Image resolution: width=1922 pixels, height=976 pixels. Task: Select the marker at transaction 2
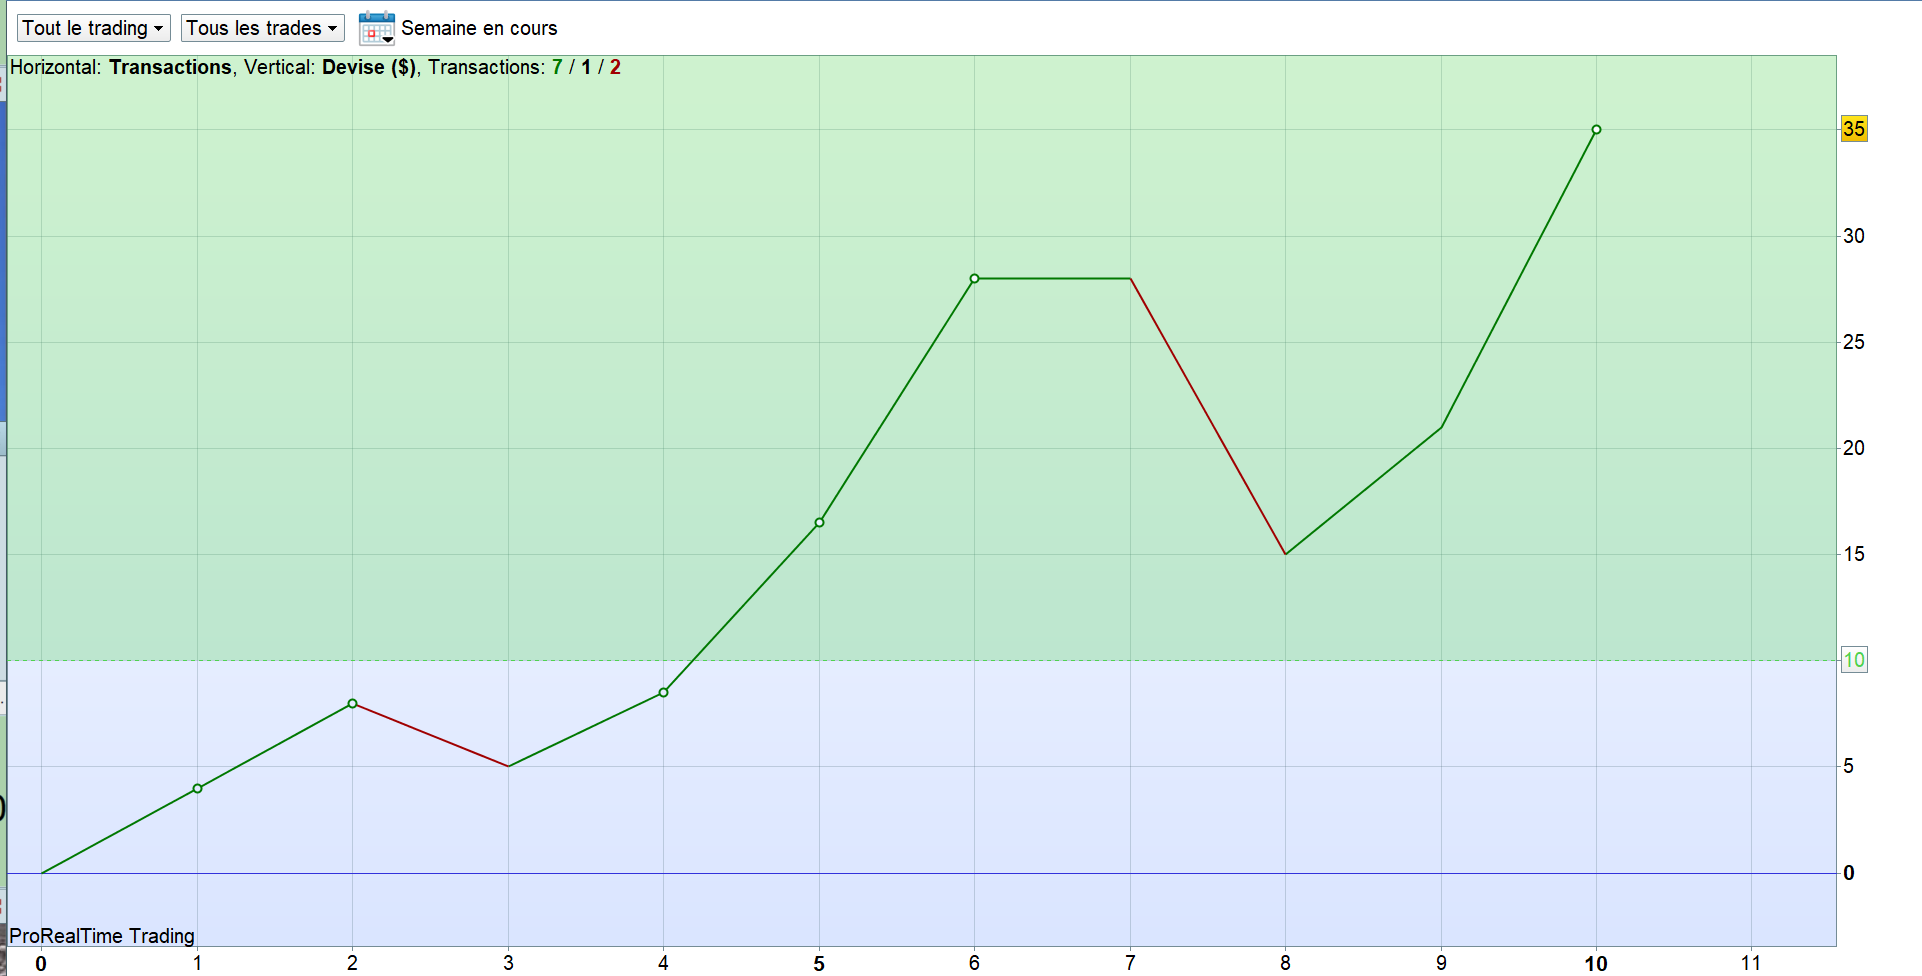[352, 704]
